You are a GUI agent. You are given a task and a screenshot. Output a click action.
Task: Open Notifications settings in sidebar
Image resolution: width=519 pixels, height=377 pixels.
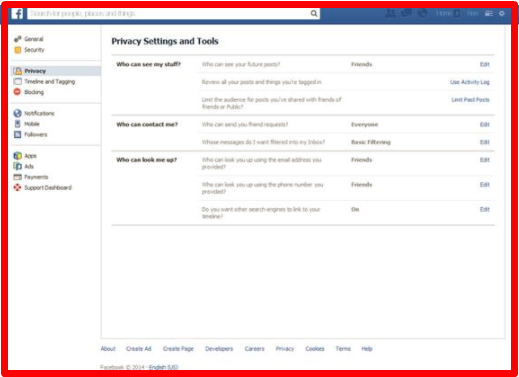[x=39, y=113]
